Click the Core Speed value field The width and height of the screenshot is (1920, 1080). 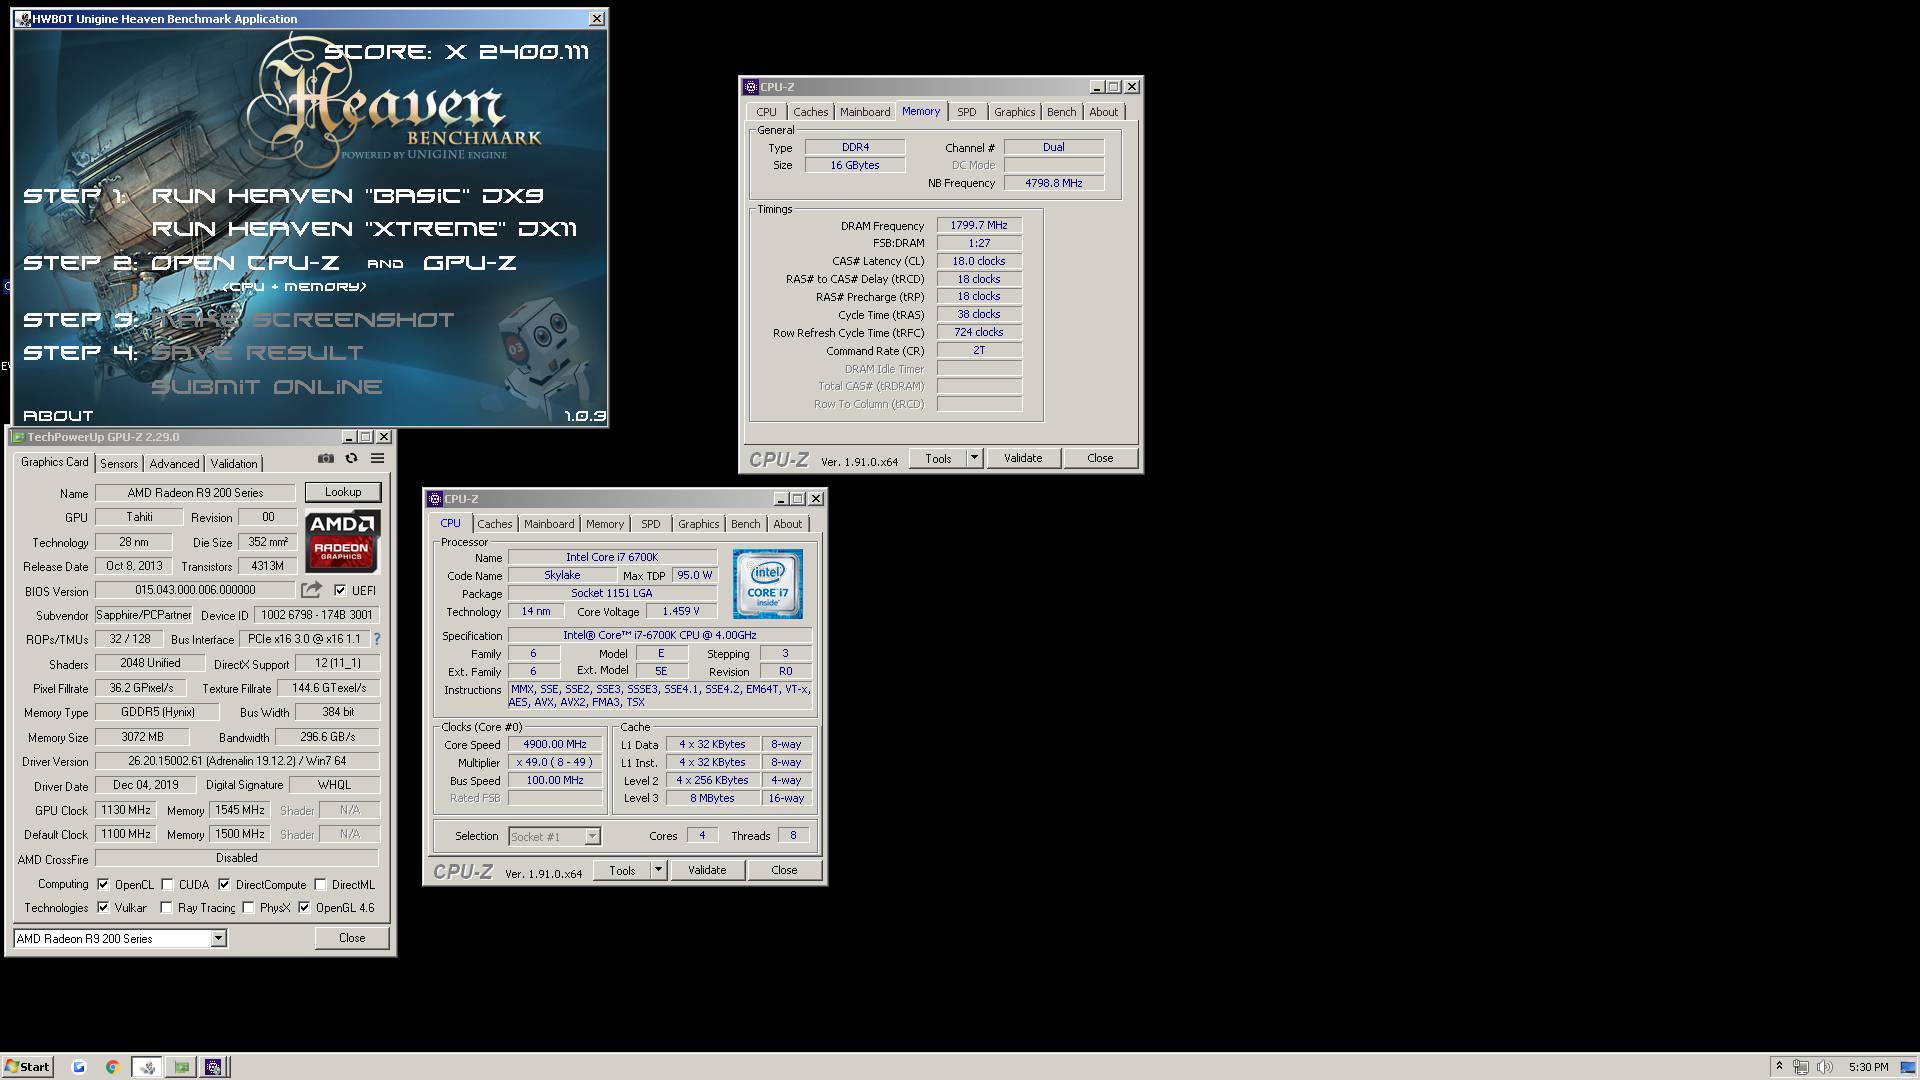[555, 744]
